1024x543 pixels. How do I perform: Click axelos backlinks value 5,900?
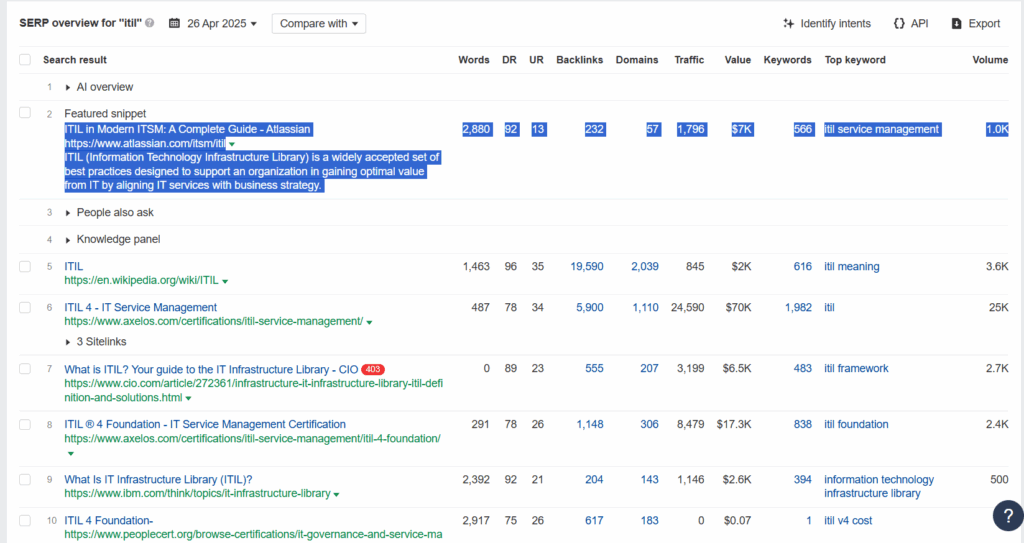590,307
